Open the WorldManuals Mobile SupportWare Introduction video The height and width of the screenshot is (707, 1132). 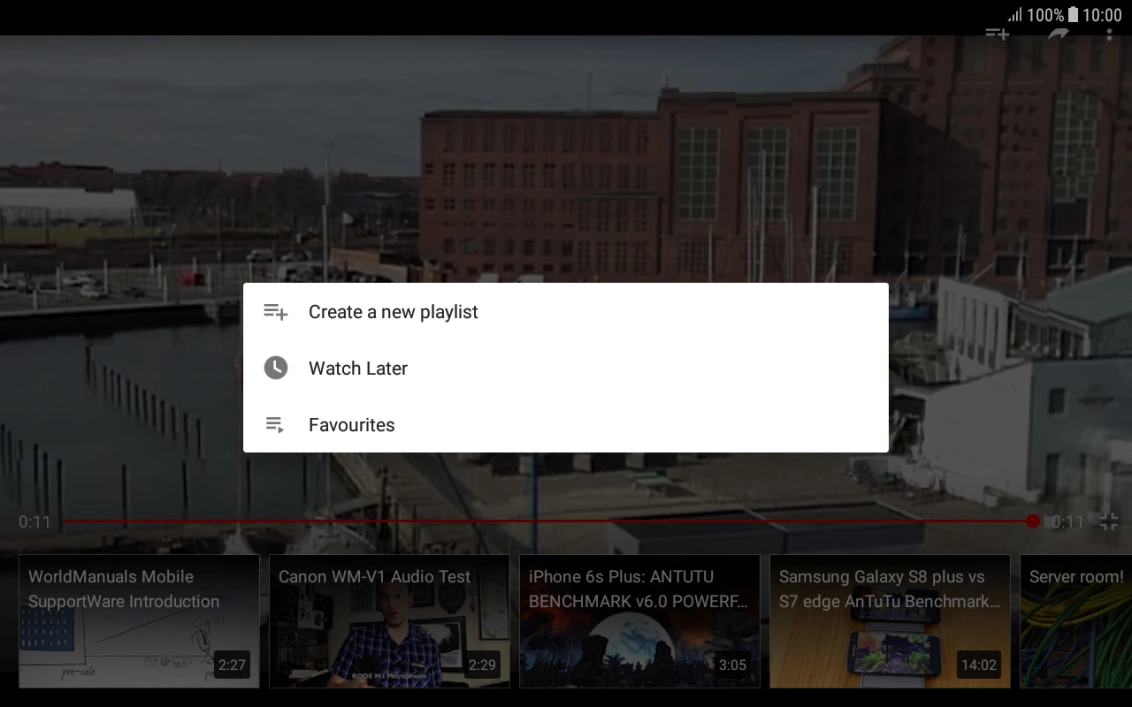(138, 621)
